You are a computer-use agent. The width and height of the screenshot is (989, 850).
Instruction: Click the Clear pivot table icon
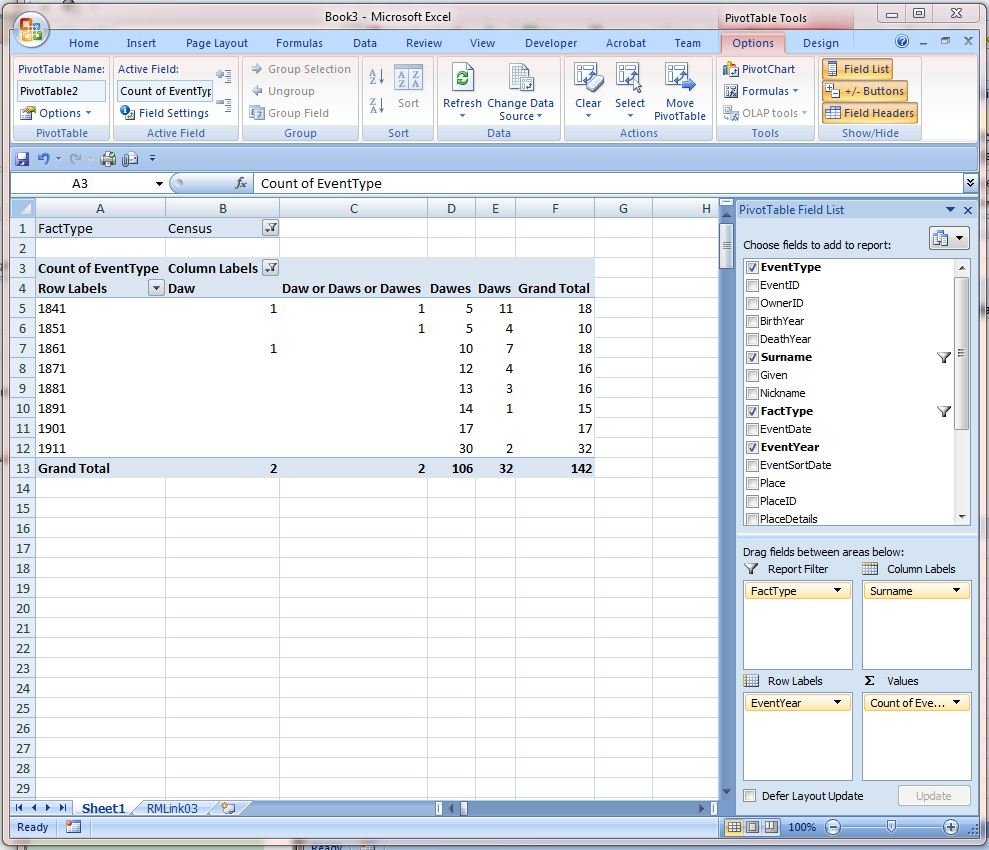[x=588, y=78]
